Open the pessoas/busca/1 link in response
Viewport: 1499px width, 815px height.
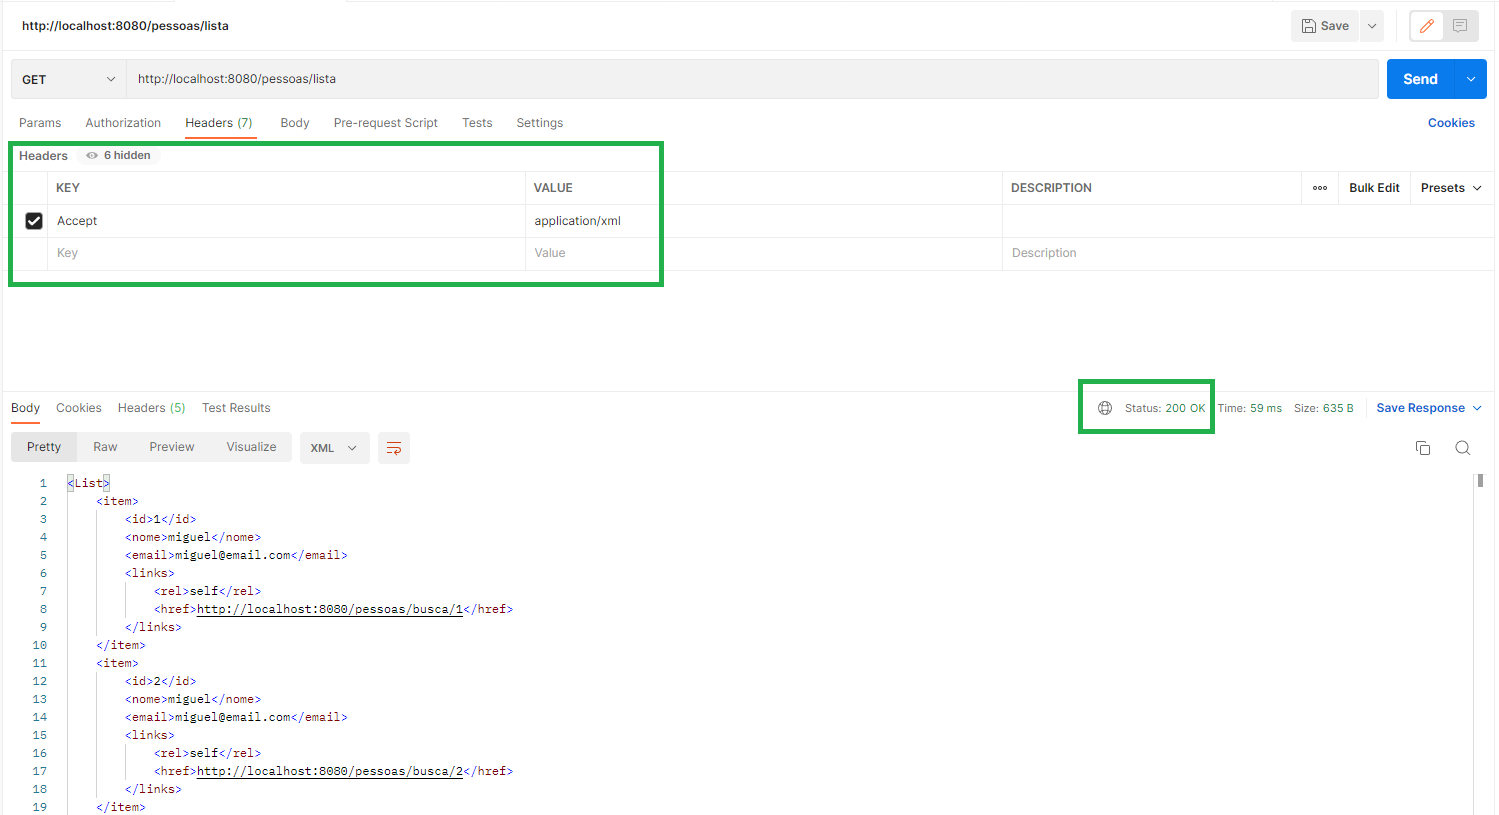328,608
